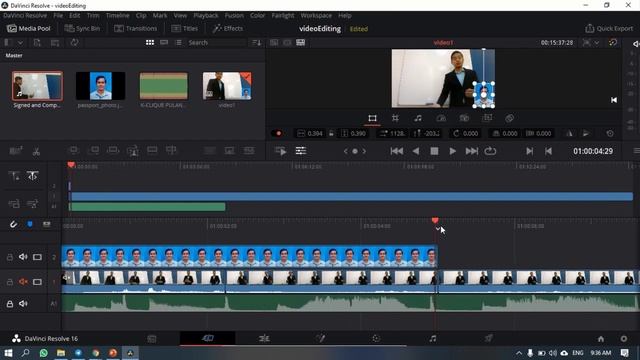
Task: Open the Media Pool panel
Action: coord(29,29)
